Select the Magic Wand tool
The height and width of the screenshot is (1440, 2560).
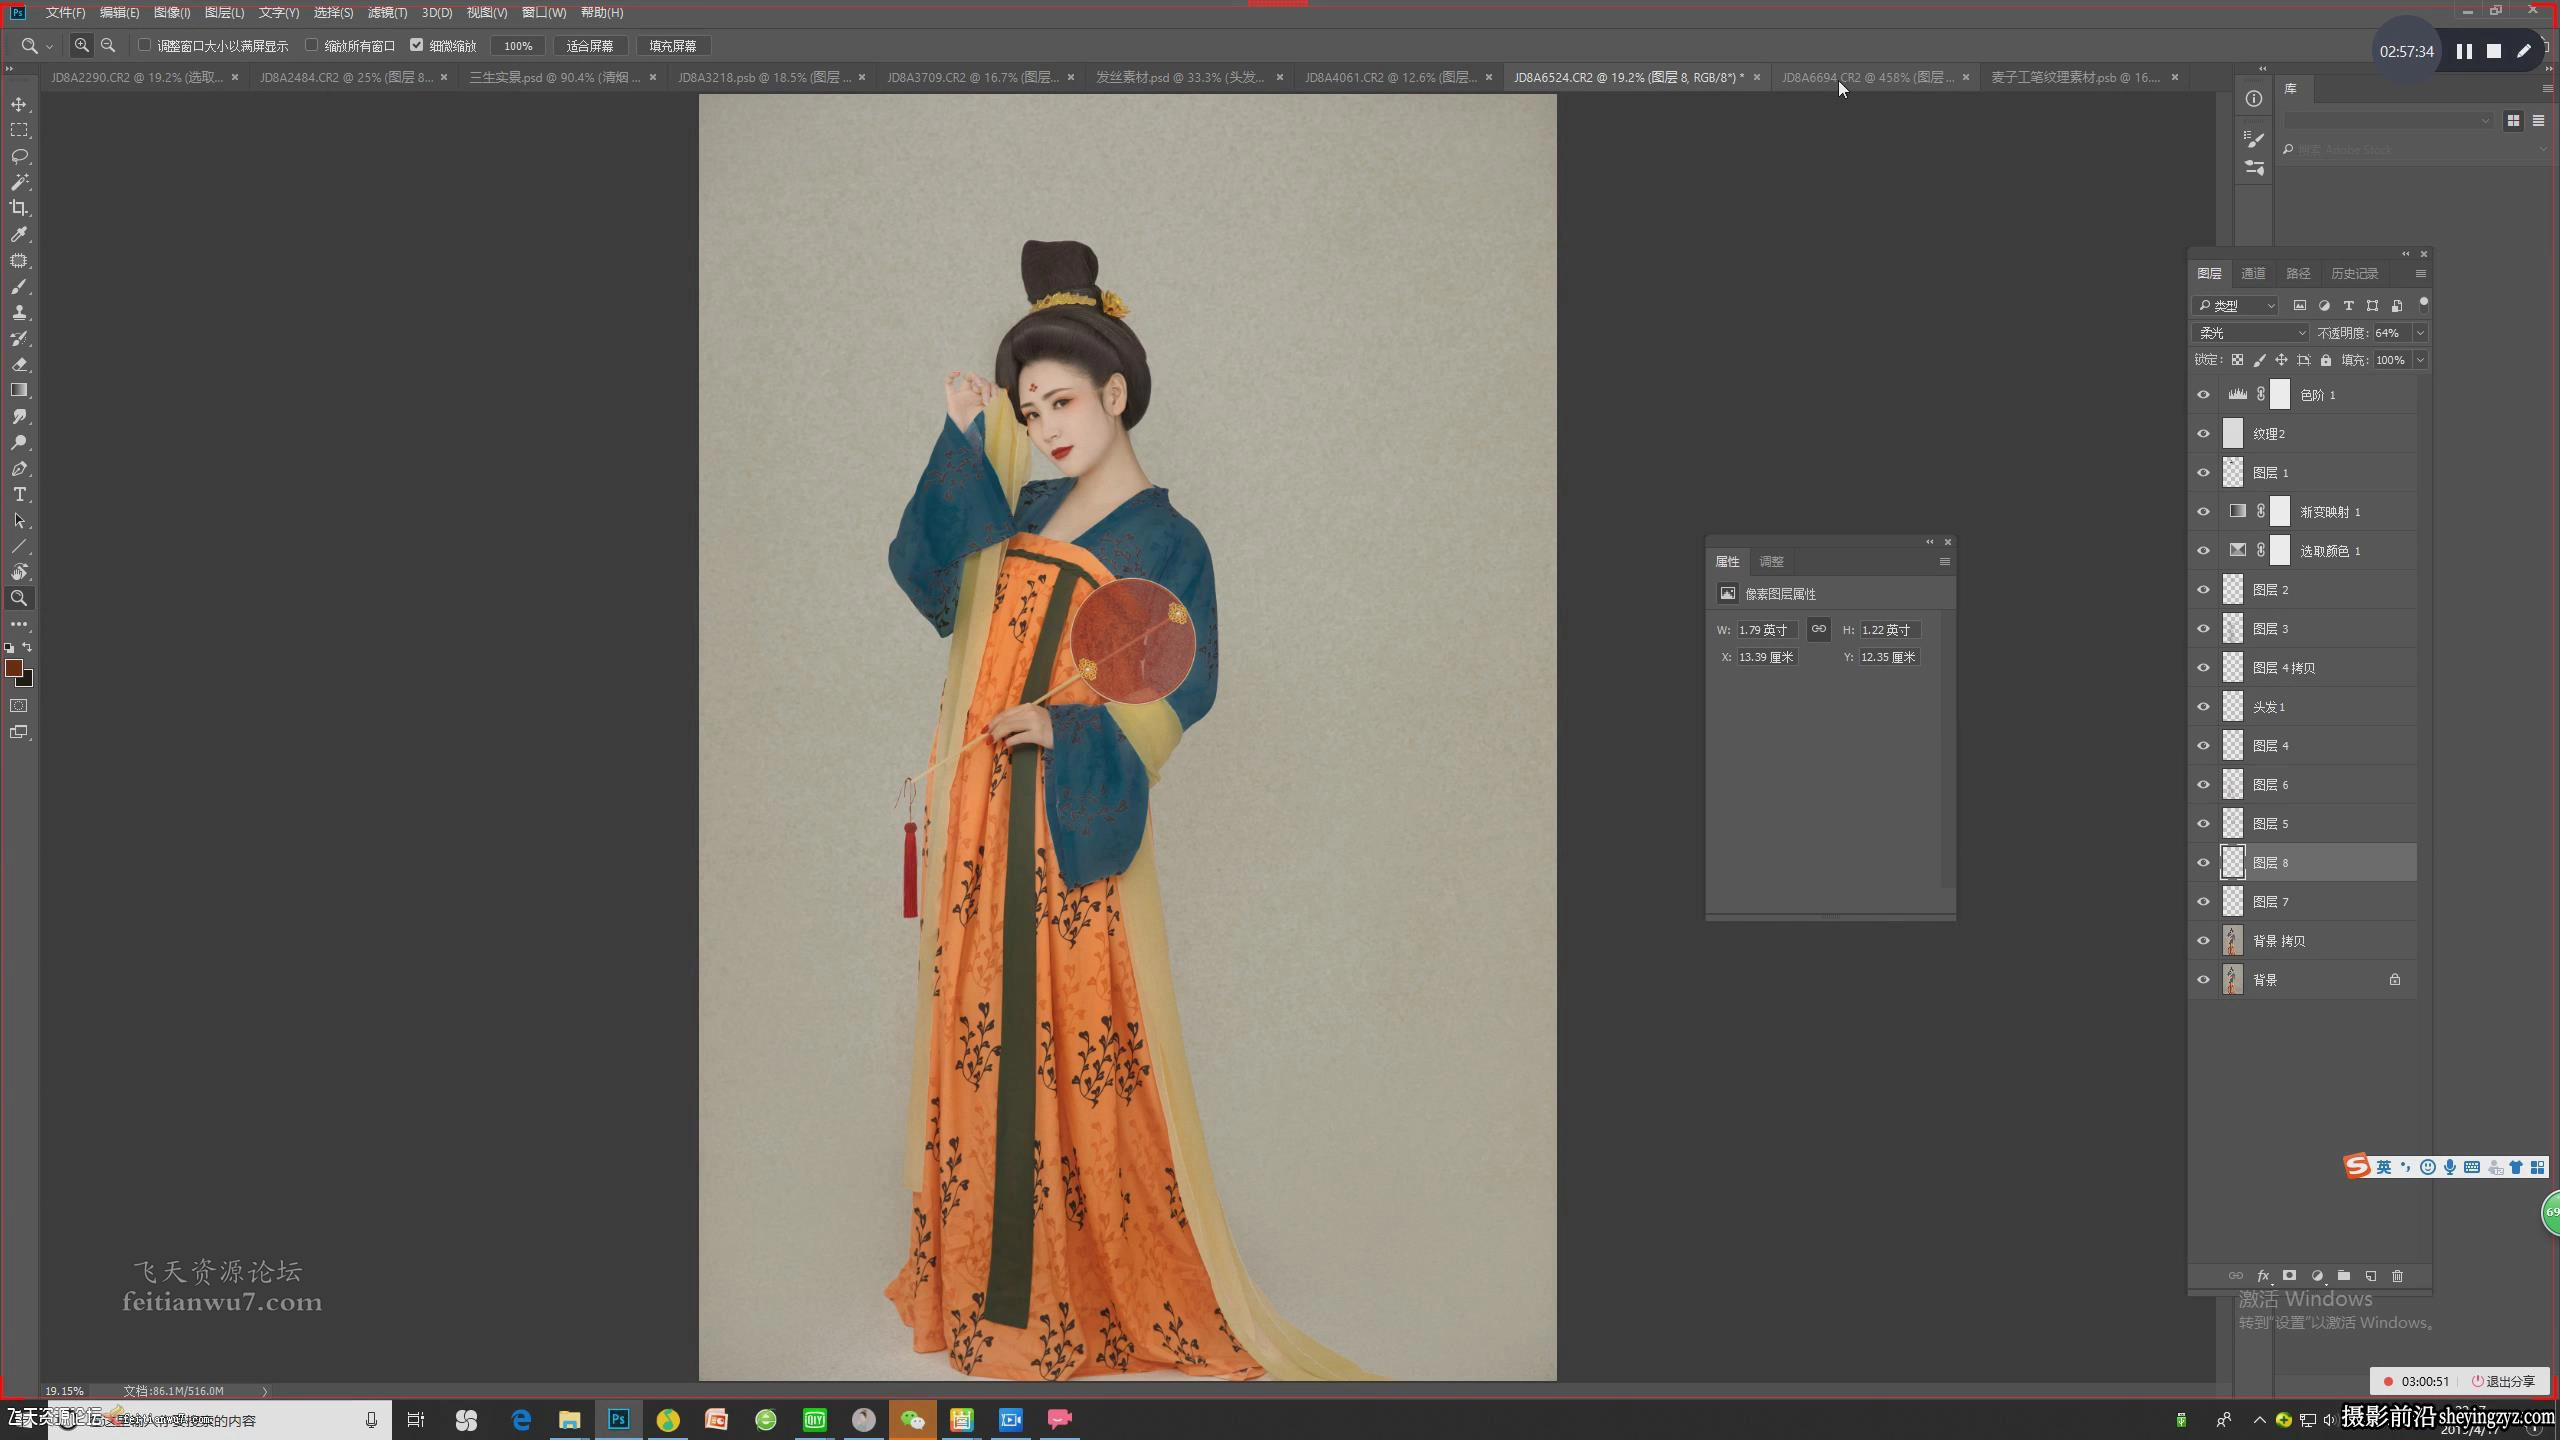pyautogui.click(x=19, y=182)
